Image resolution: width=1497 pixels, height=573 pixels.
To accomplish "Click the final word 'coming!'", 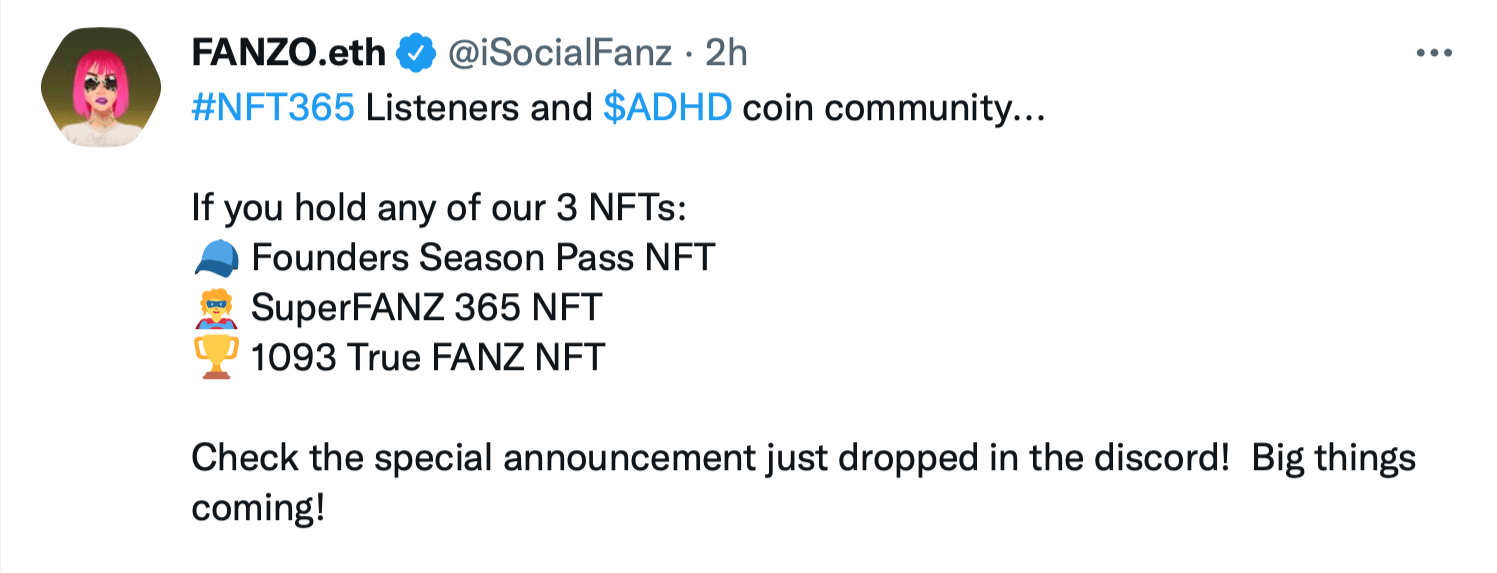I will point(258,508).
